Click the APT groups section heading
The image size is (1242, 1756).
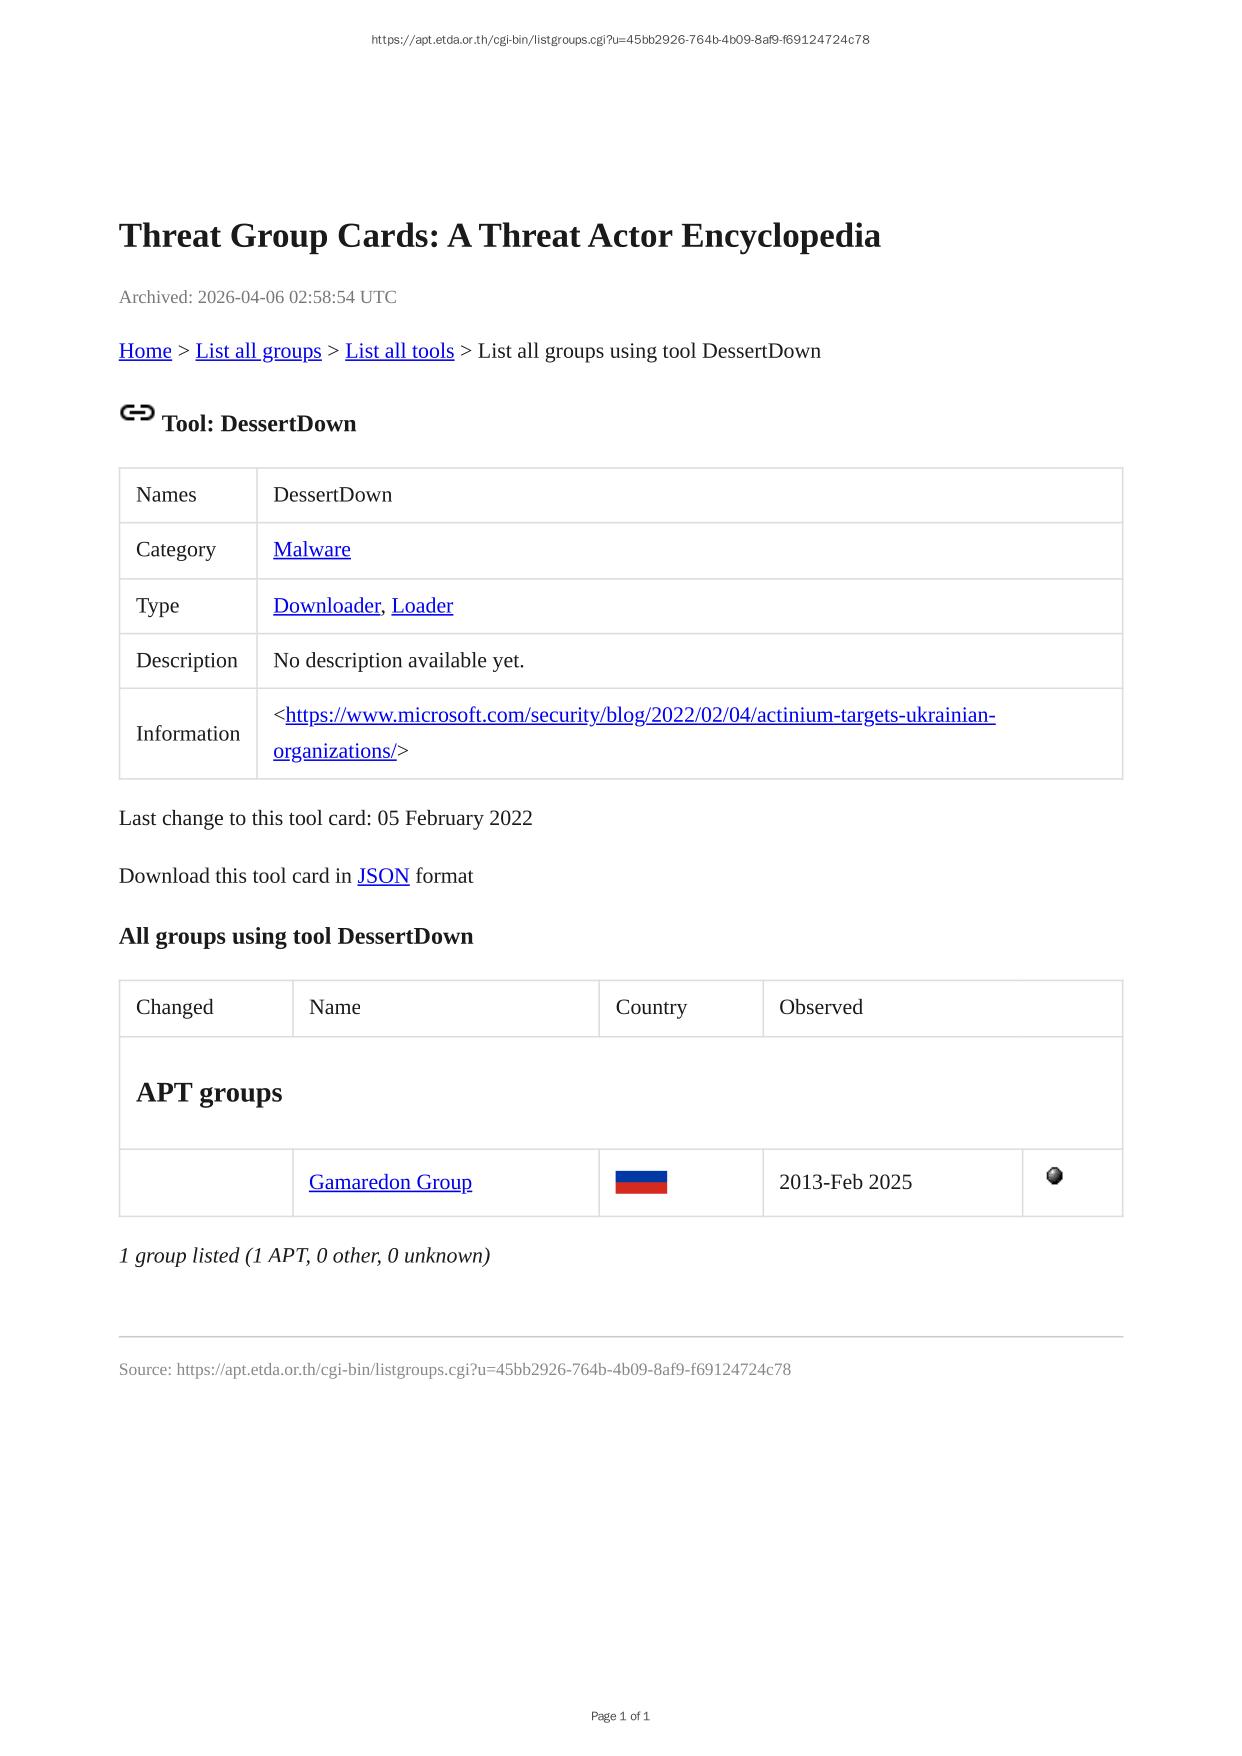coord(209,1092)
